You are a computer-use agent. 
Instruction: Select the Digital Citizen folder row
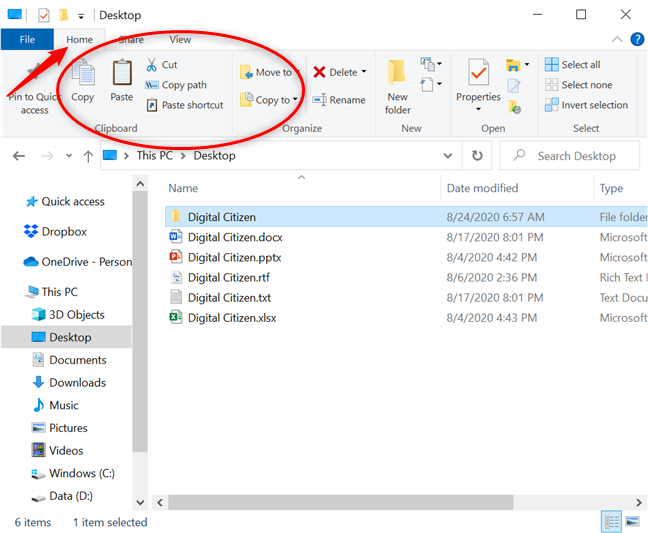(x=406, y=217)
